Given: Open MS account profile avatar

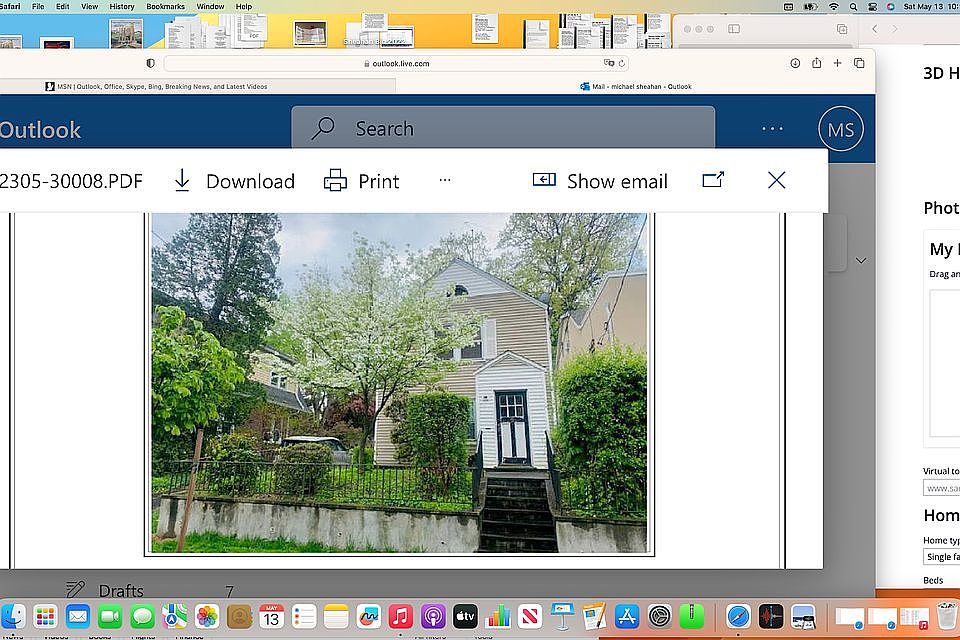Looking at the screenshot, I should click(x=841, y=129).
